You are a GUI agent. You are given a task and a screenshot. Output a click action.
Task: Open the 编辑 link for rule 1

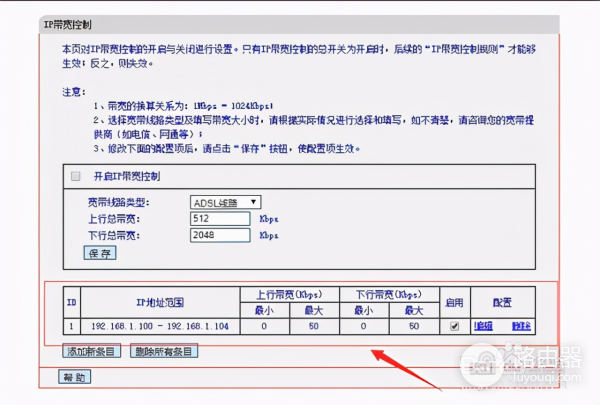coord(483,326)
